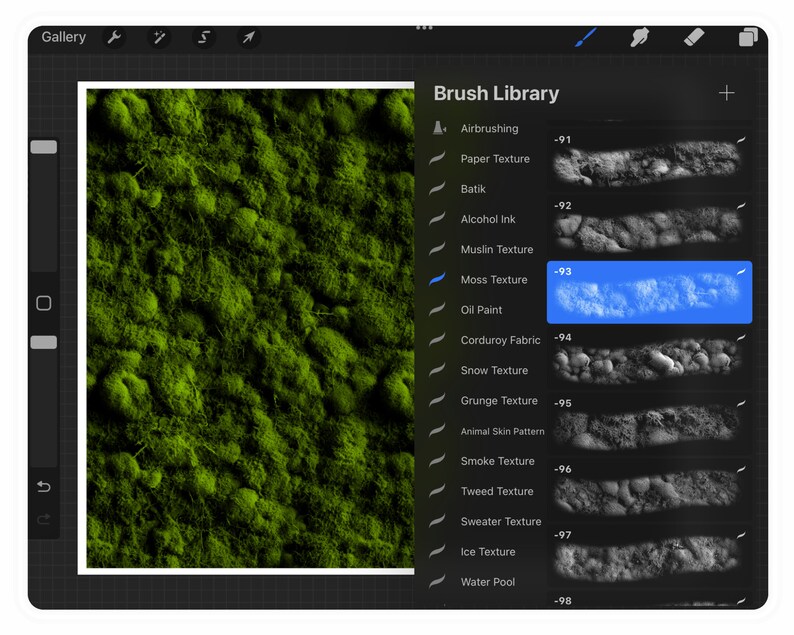
Task: Choose brush -92 preview
Action: click(x=649, y=227)
